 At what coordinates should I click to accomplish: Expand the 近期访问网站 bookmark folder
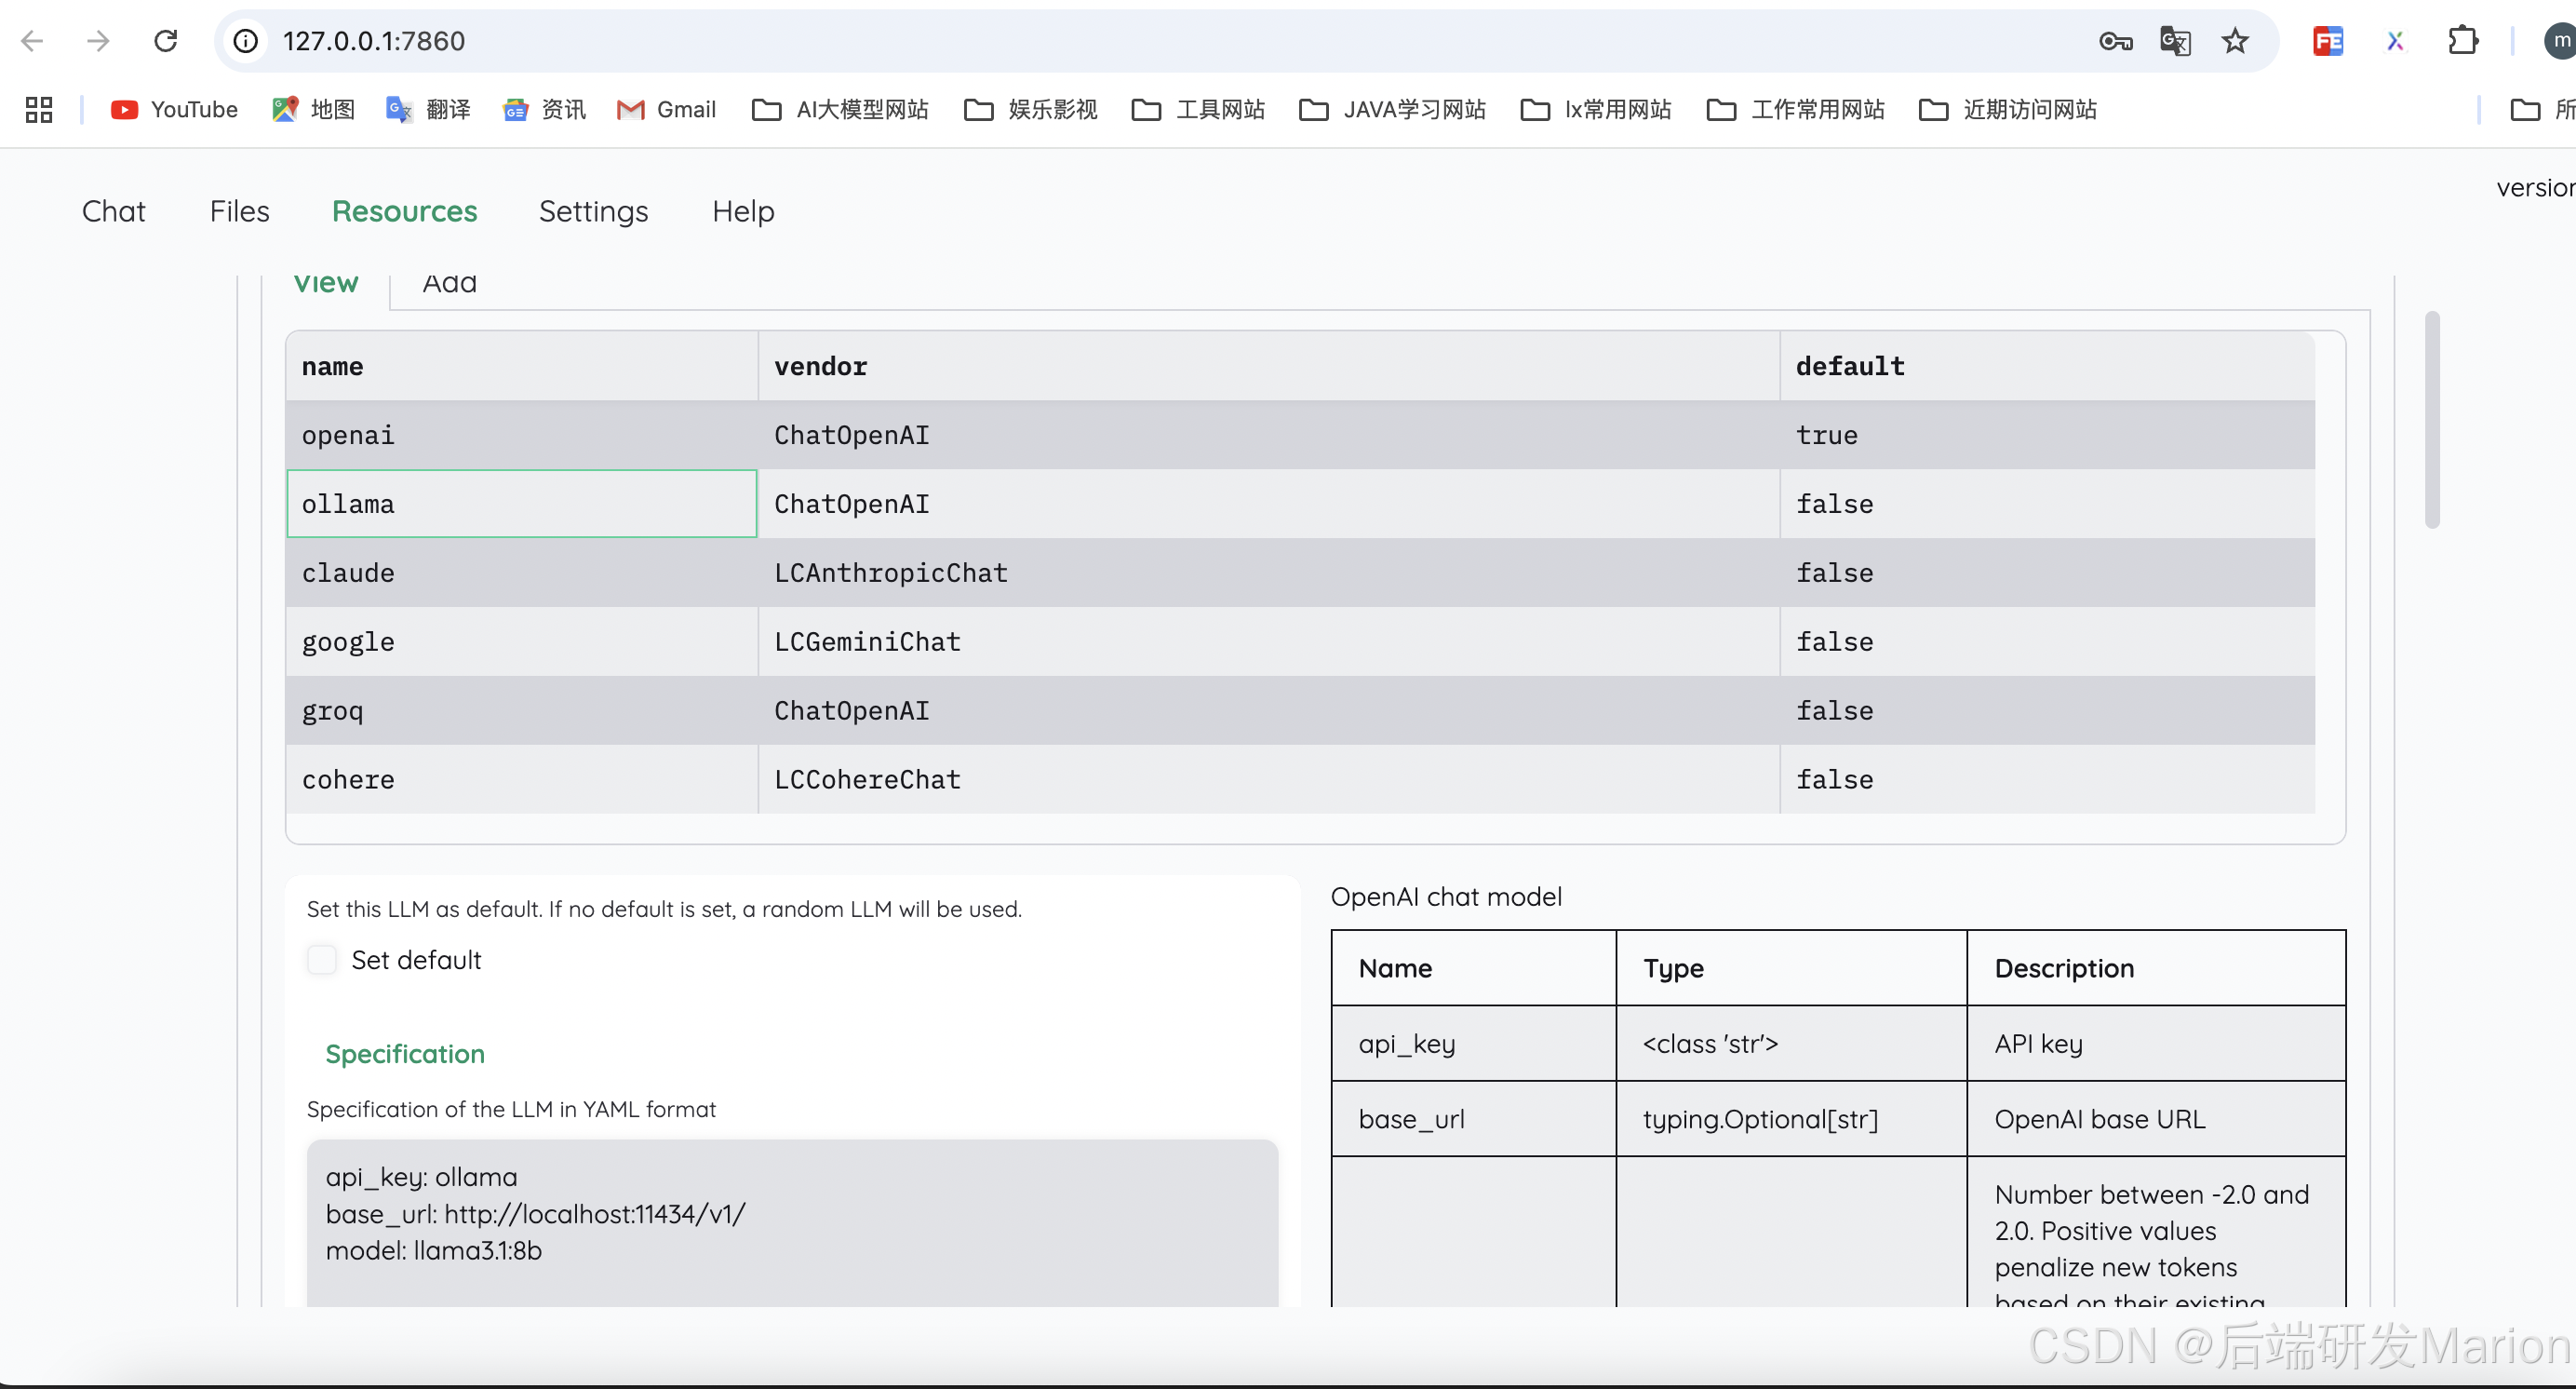point(2008,110)
